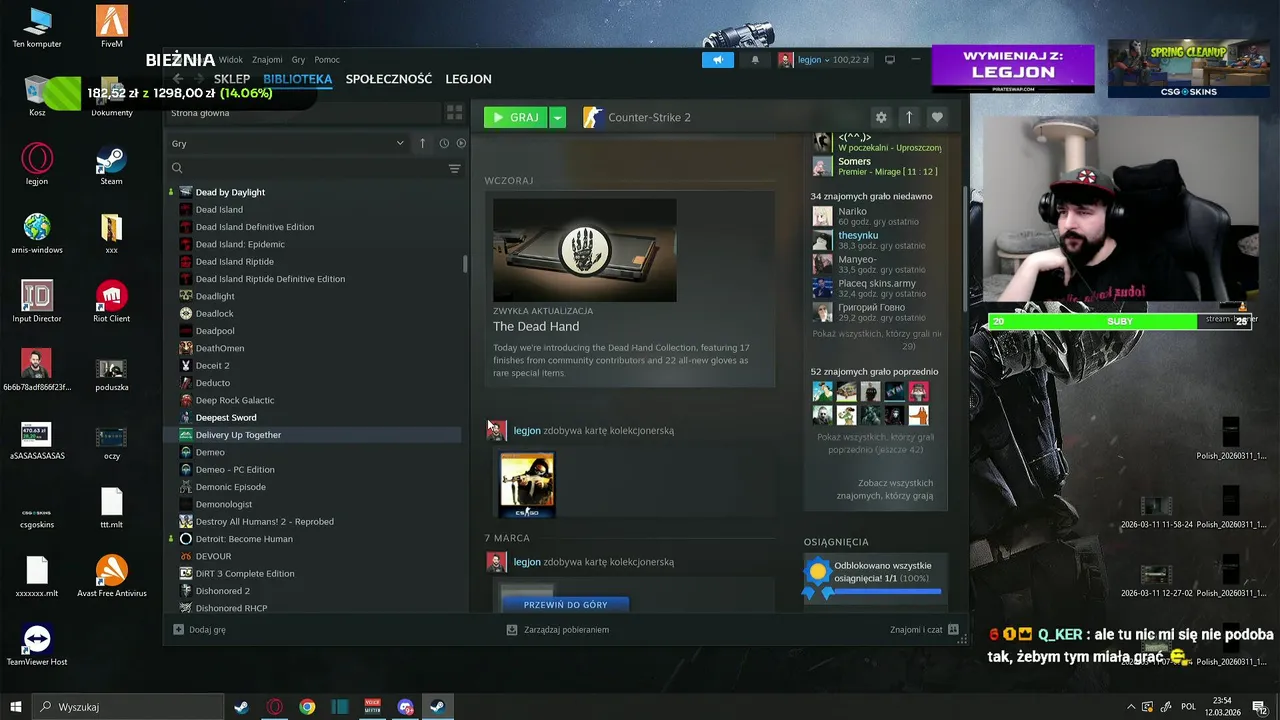Viewport: 1280px width, 720px height.
Task: Click the library search input field
Action: click(305, 169)
